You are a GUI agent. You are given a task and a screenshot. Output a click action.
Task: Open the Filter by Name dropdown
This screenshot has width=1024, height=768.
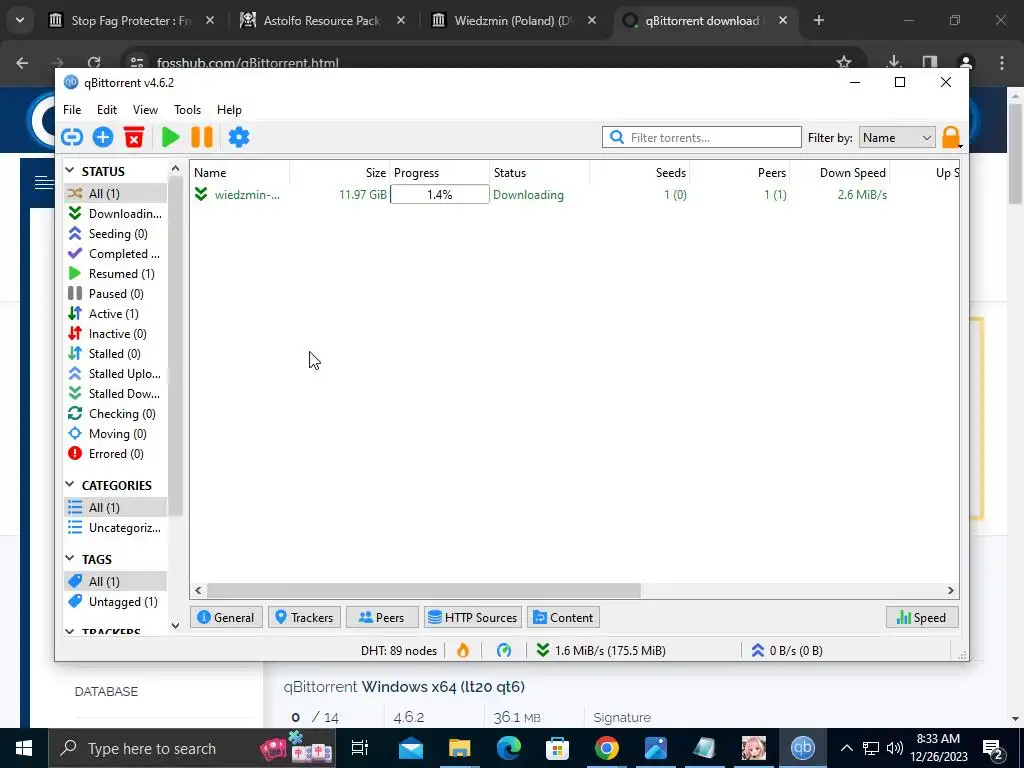(x=897, y=138)
